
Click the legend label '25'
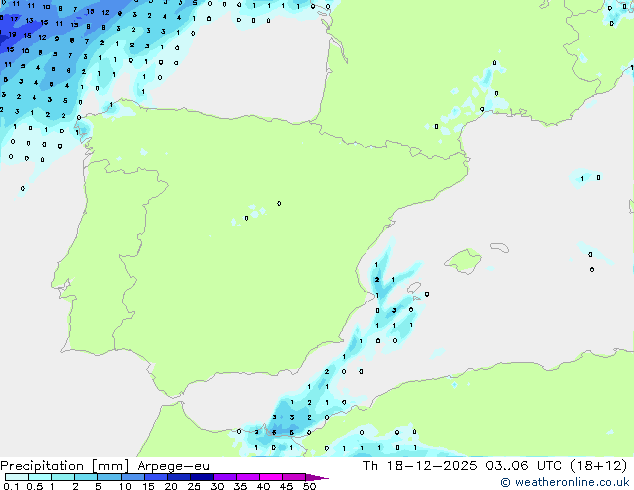point(194,486)
